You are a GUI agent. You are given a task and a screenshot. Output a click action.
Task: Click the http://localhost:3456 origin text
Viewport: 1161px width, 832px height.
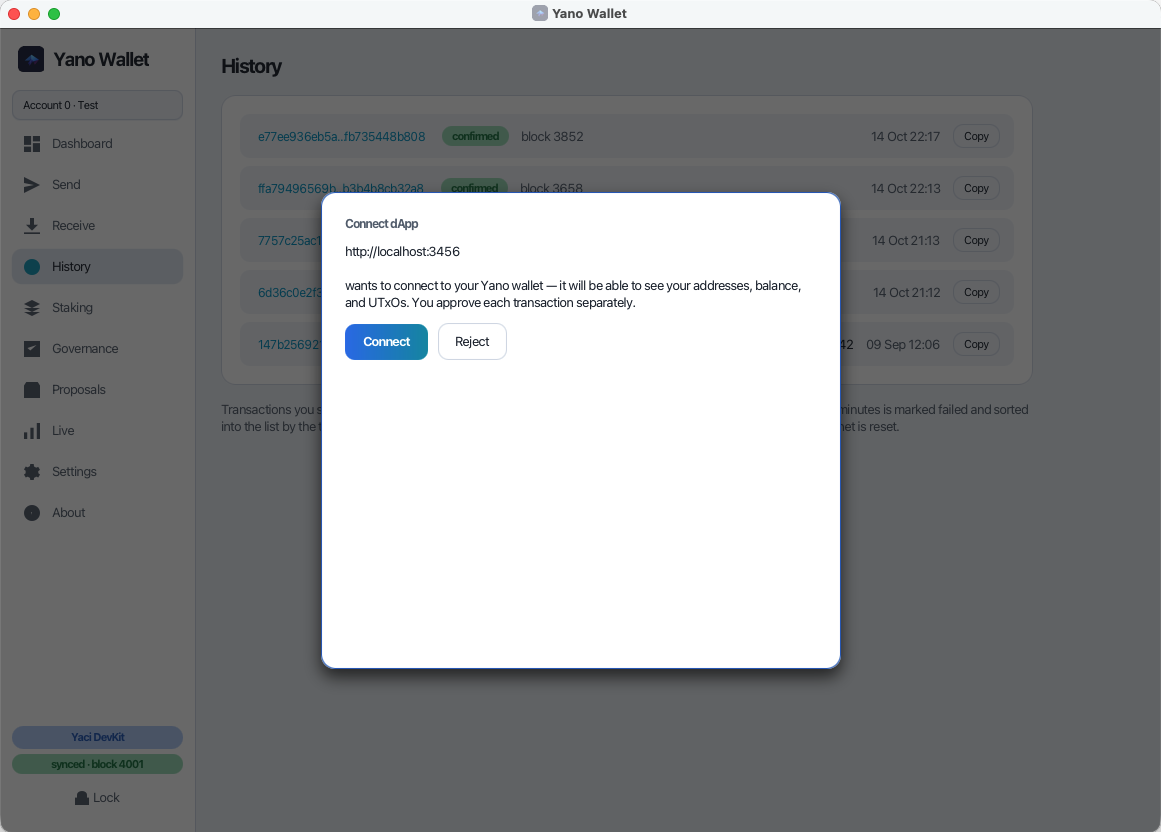point(402,252)
